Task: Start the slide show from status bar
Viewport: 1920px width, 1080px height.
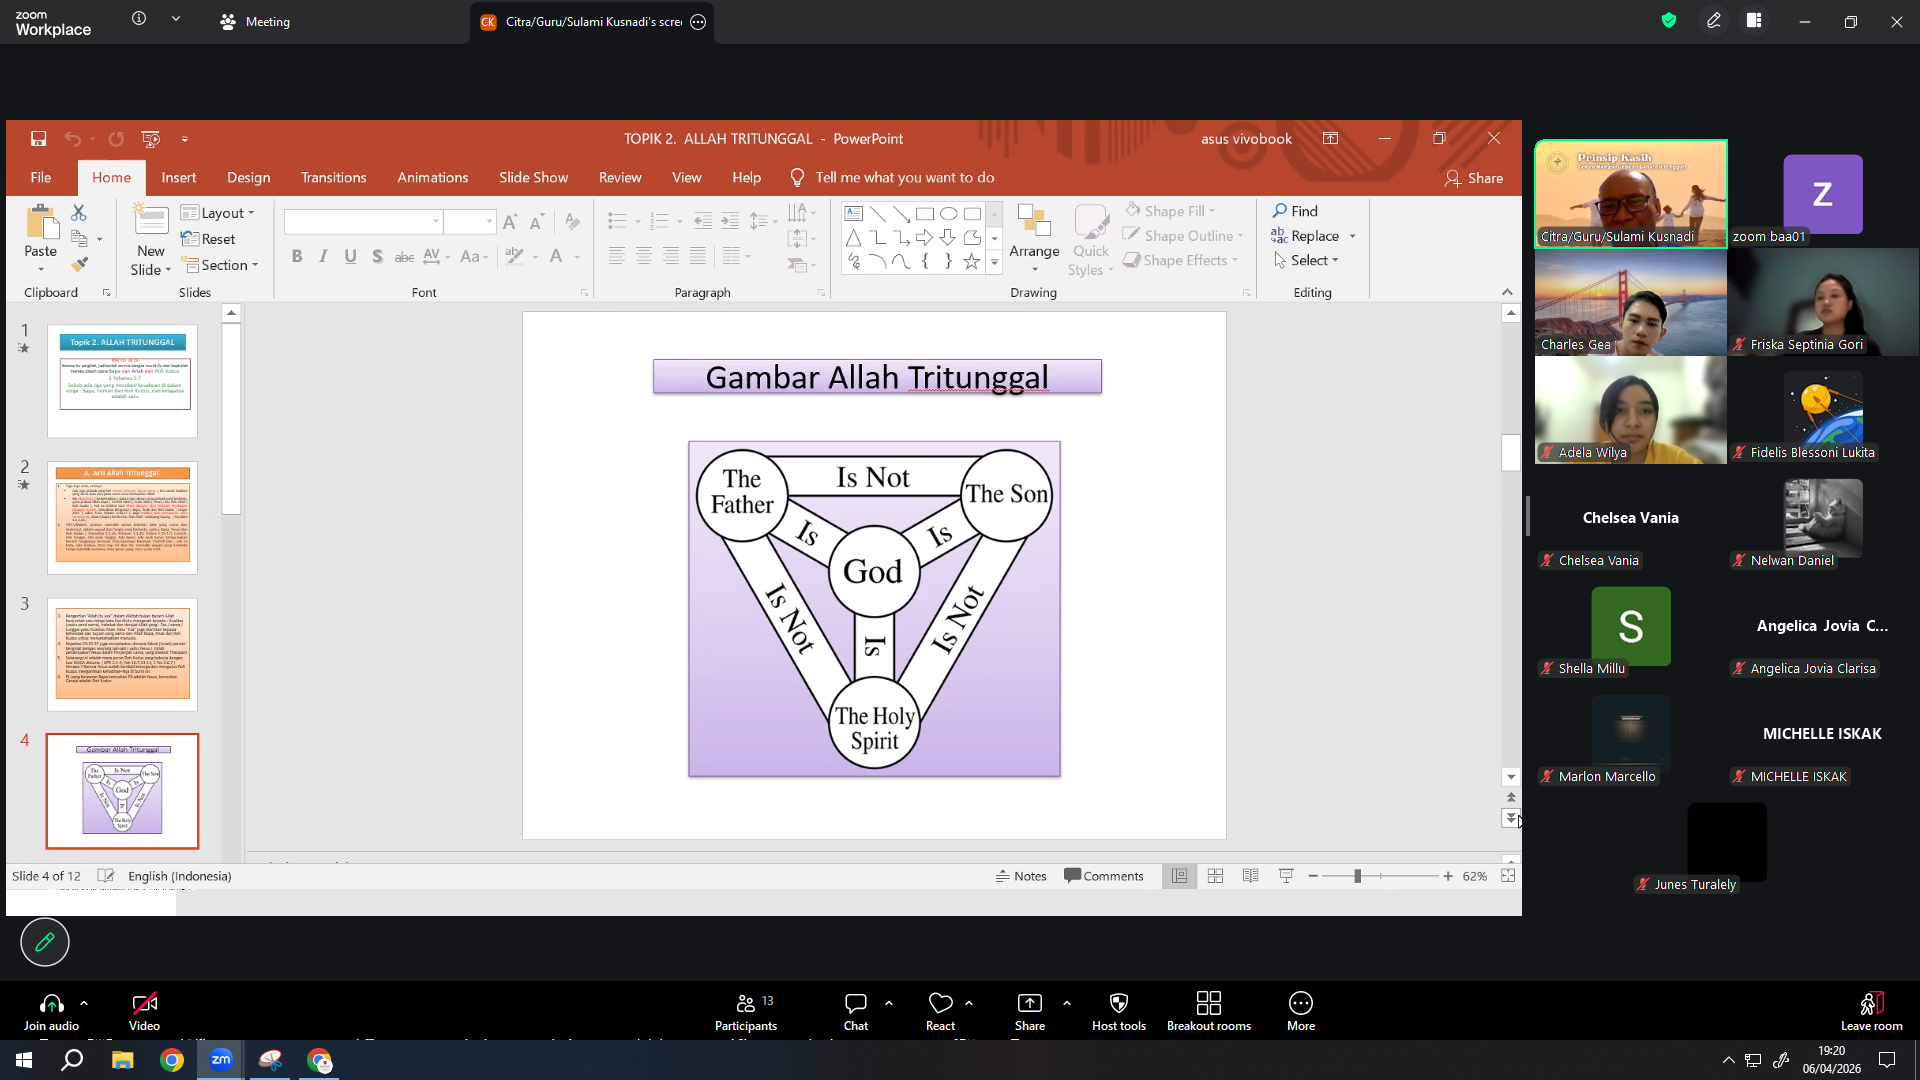Action: 1286,876
